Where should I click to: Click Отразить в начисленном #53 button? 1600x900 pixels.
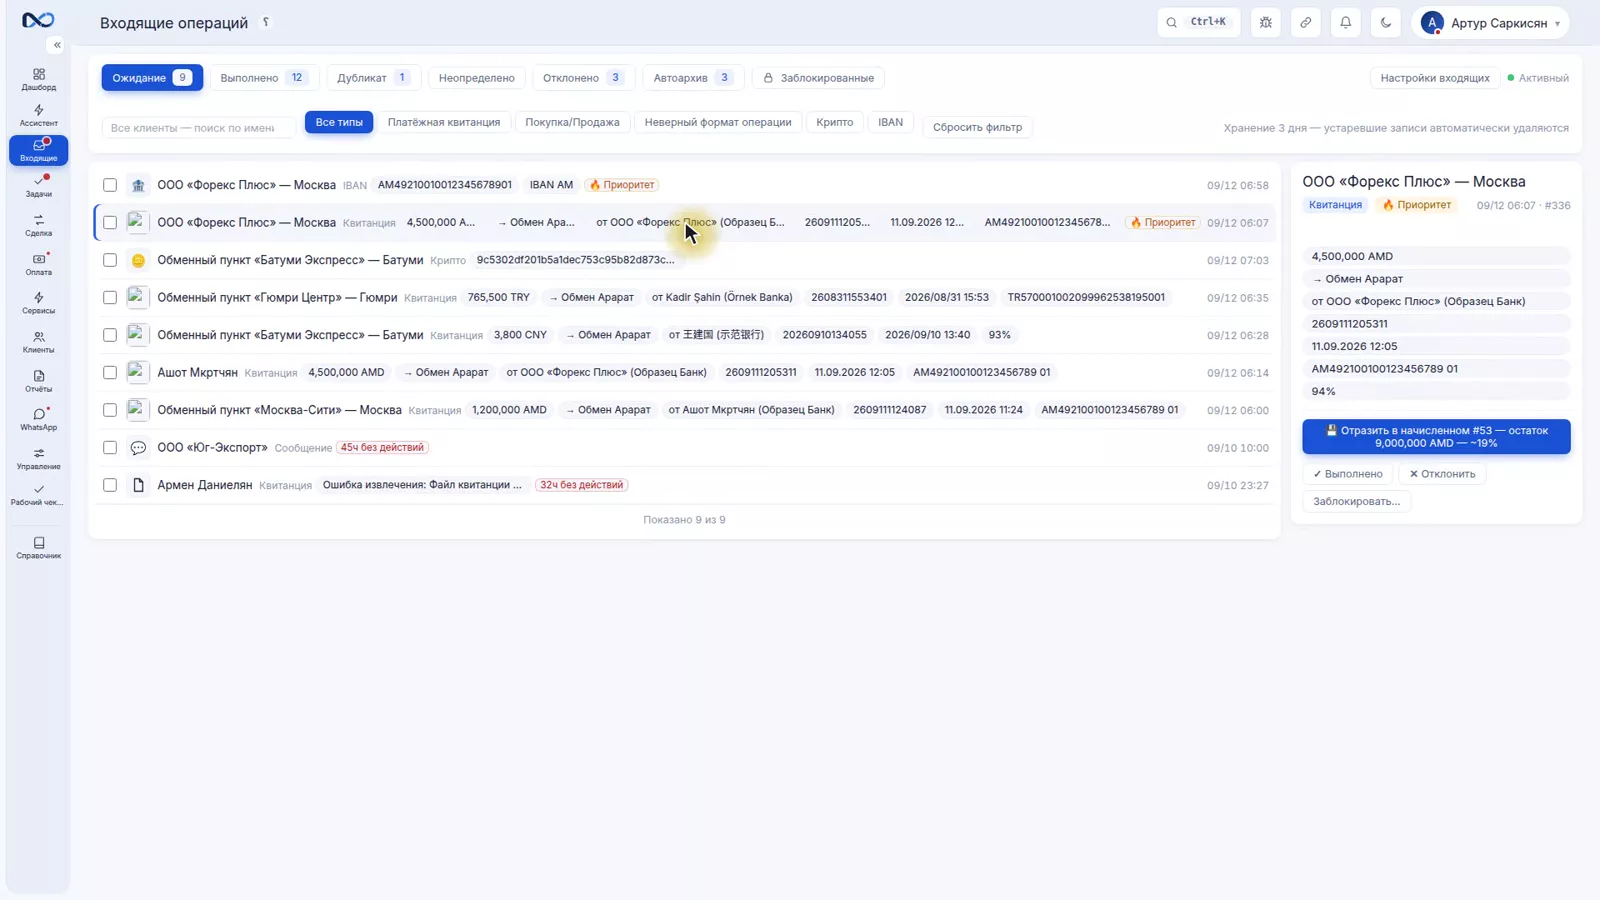tap(1436, 437)
